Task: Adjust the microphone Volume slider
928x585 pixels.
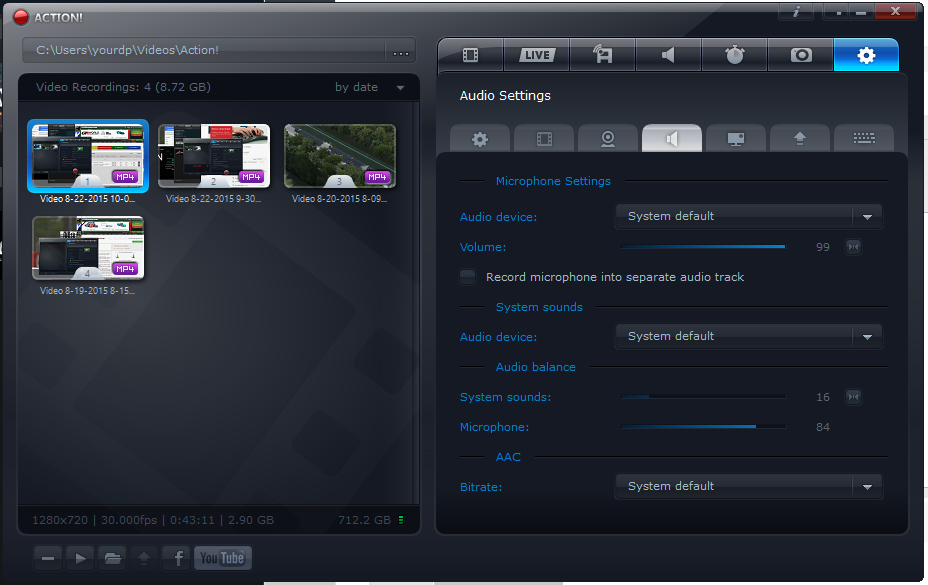Action: click(x=703, y=246)
